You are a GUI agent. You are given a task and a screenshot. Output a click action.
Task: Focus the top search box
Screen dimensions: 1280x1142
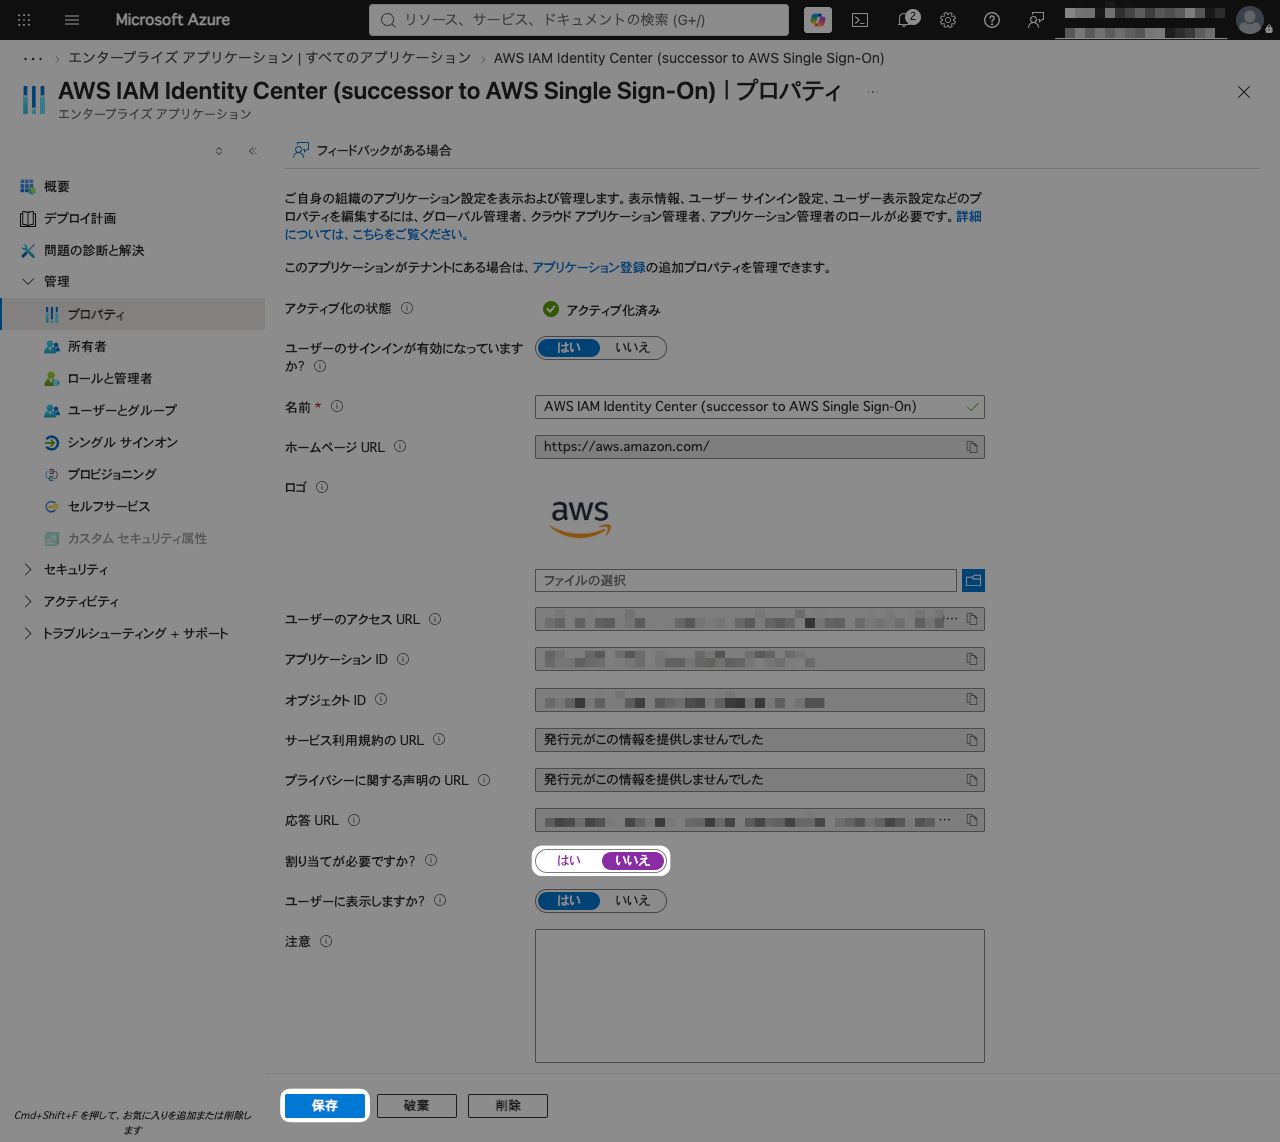579,20
